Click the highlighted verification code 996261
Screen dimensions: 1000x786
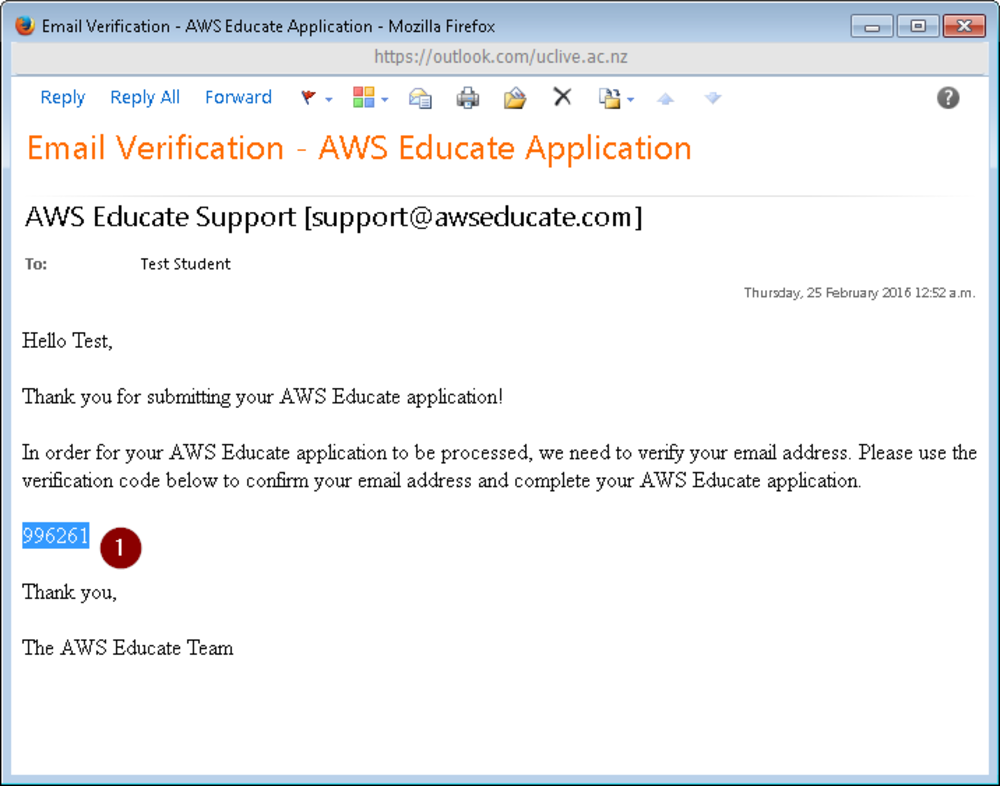point(55,535)
